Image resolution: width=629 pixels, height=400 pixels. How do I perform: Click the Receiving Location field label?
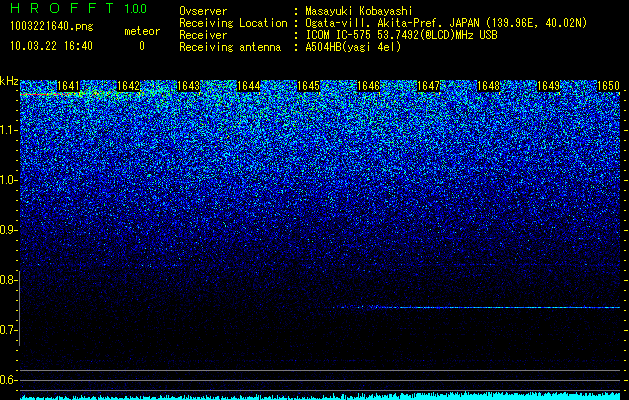point(233,23)
